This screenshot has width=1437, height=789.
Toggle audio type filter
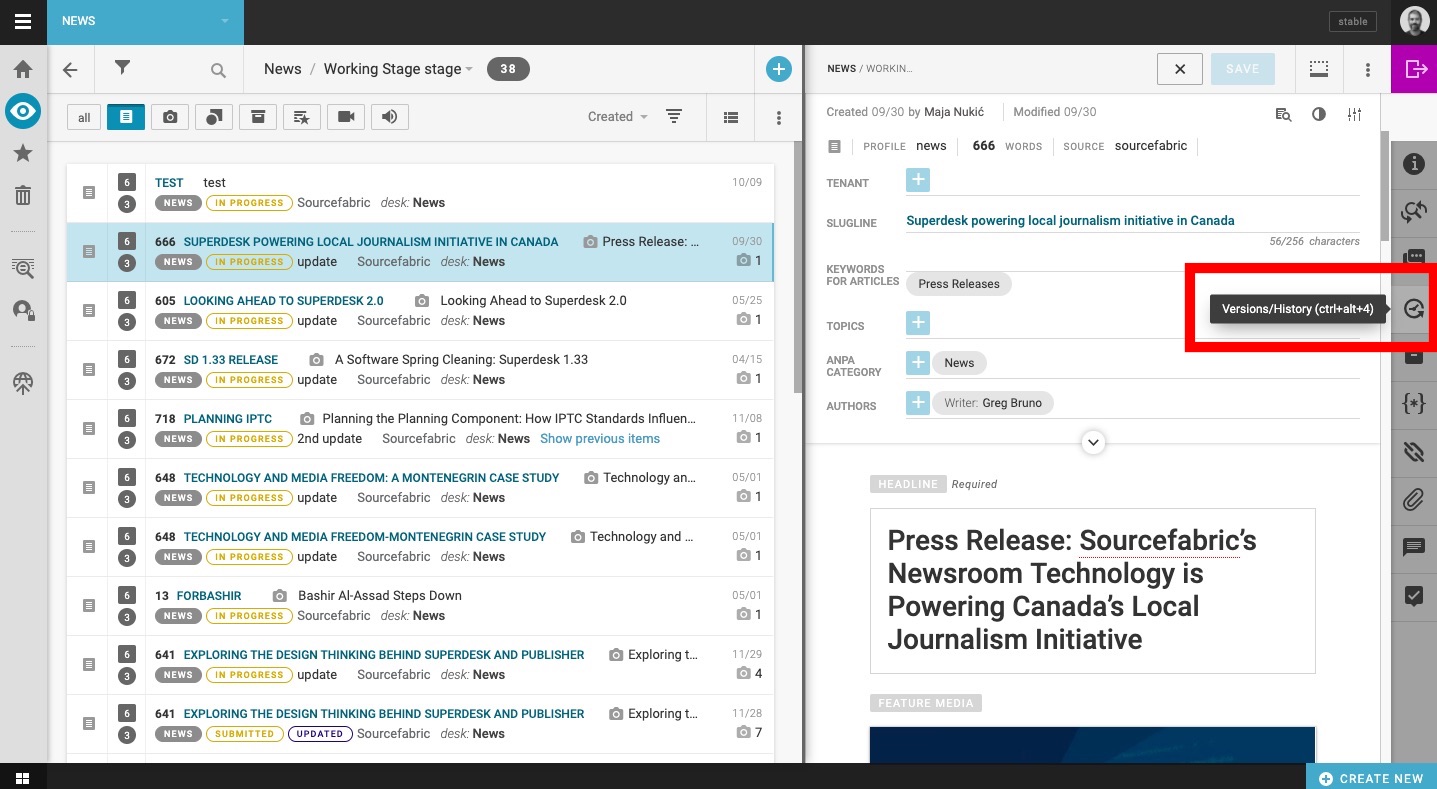(390, 117)
